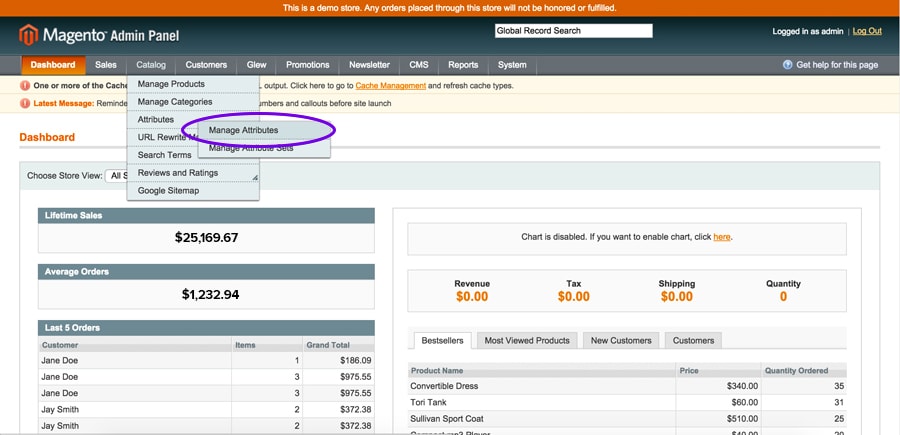Select Manage Categories menu entry
The height and width of the screenshot is (435, 900).
click(x=193, y=102)
